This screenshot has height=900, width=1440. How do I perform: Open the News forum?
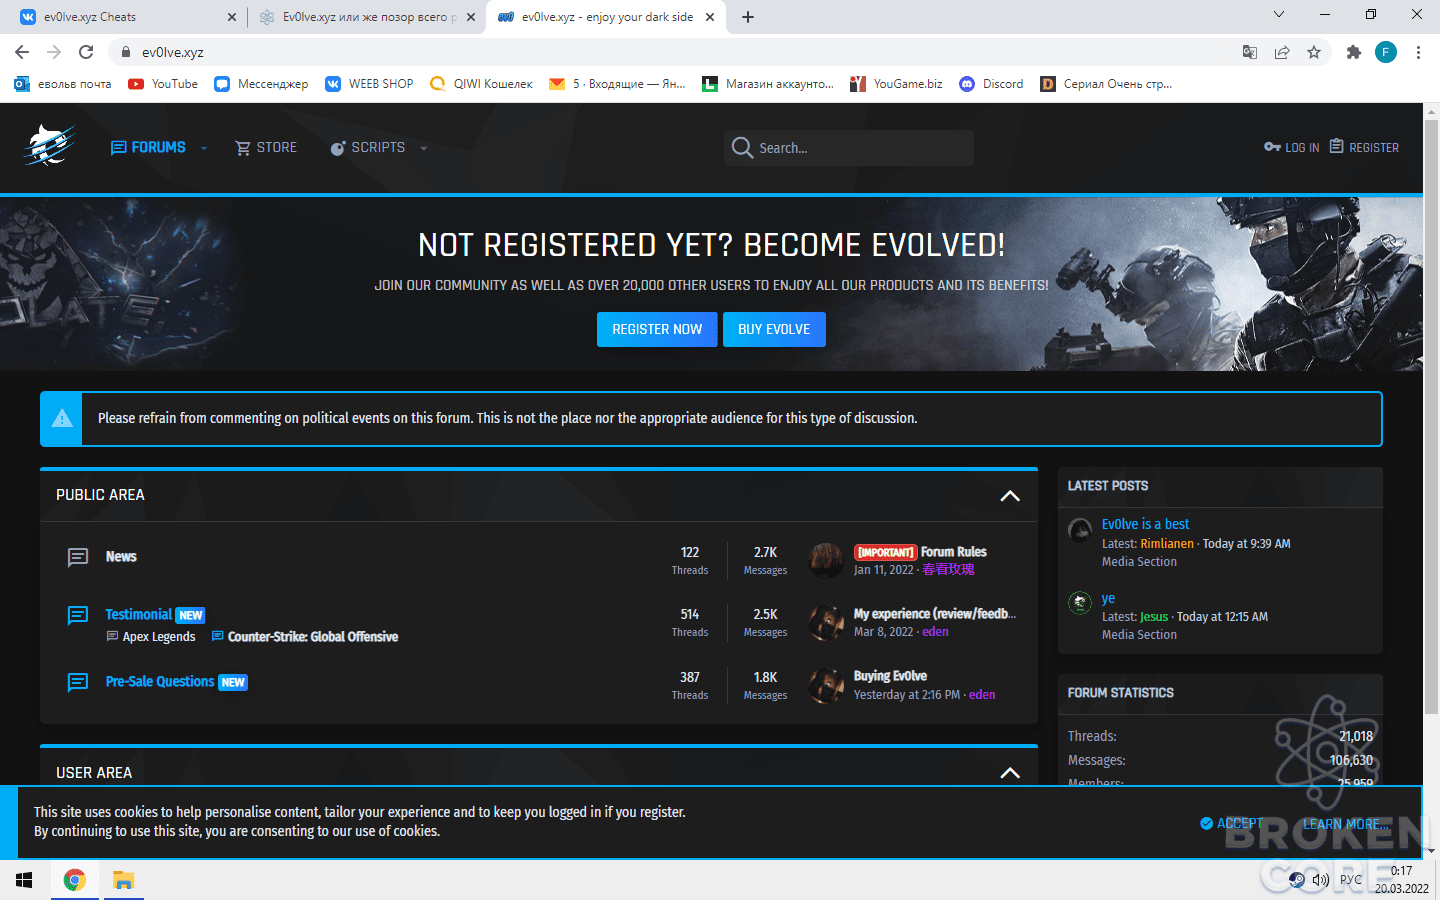[121, 557]
